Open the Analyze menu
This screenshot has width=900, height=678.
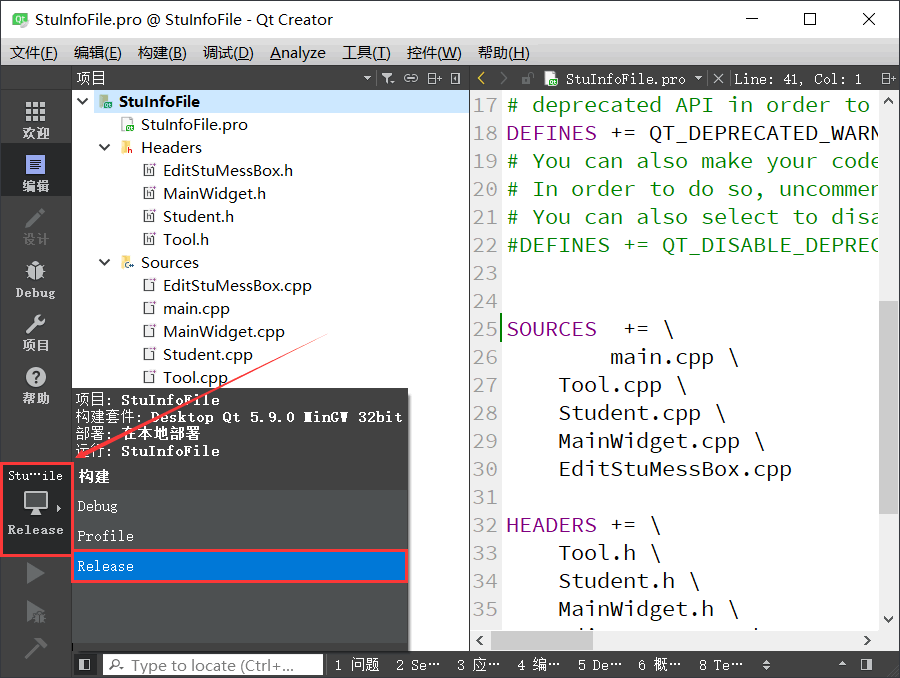(298, 53)
